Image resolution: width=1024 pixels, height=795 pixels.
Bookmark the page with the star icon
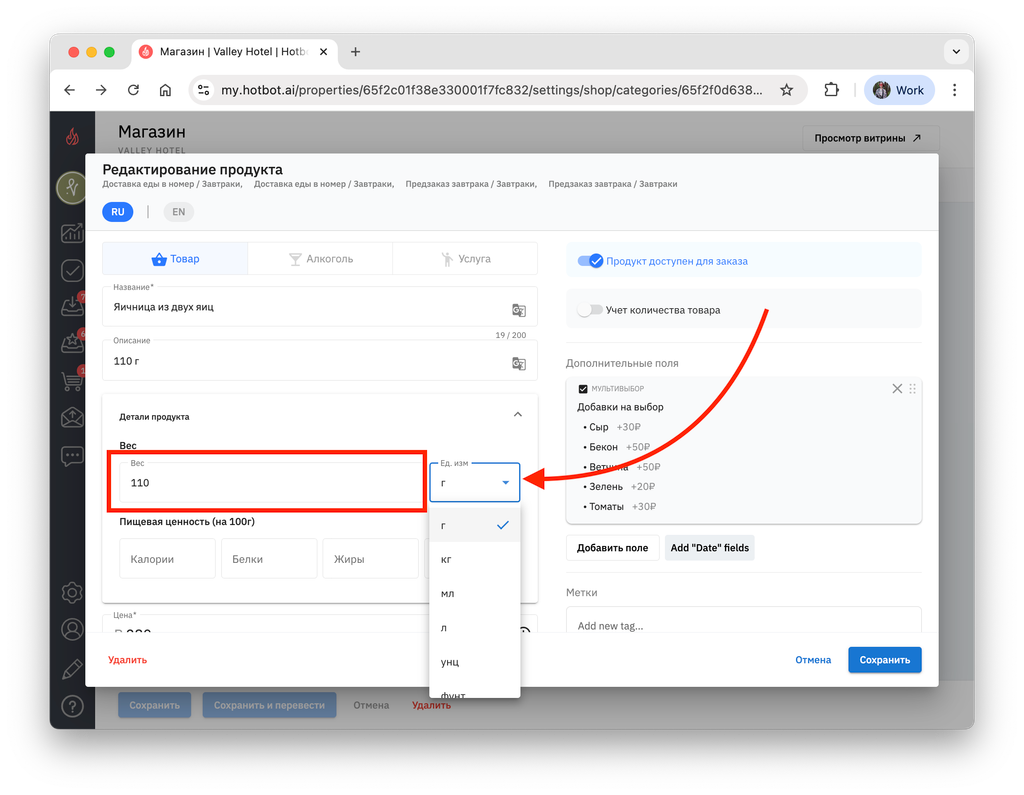pos(786,90)
